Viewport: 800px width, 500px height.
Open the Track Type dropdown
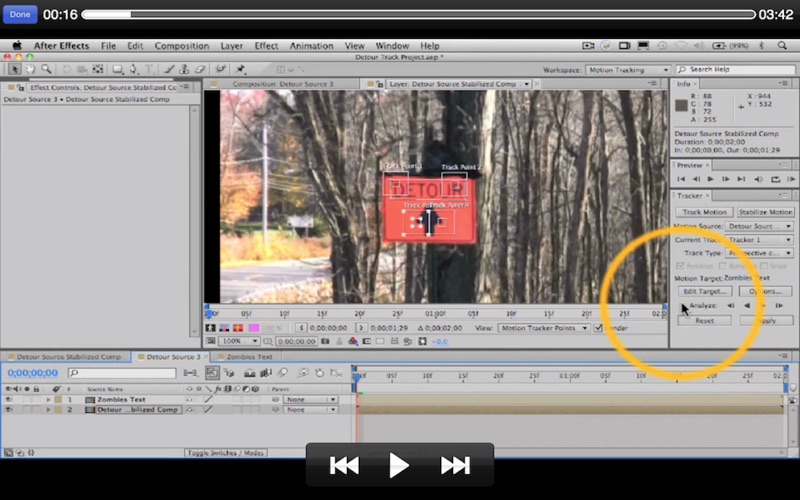click(x=759, y=253)
